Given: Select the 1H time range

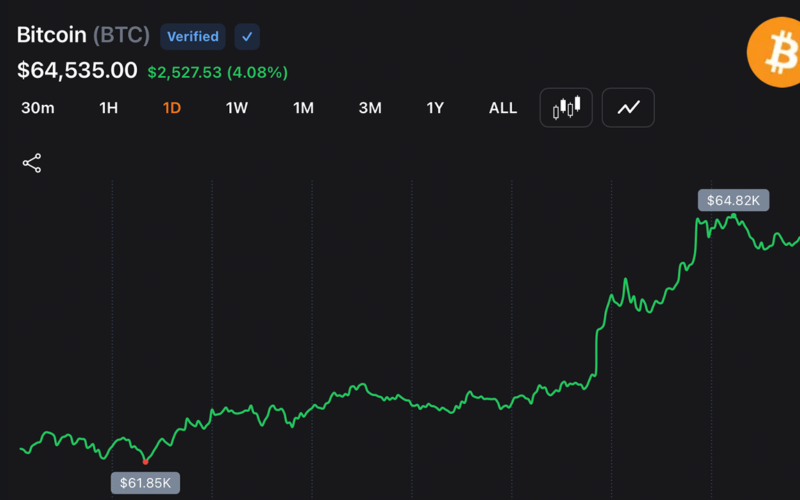Looking at the screenshot, I should pyautogui.click(x=108, y=108).
